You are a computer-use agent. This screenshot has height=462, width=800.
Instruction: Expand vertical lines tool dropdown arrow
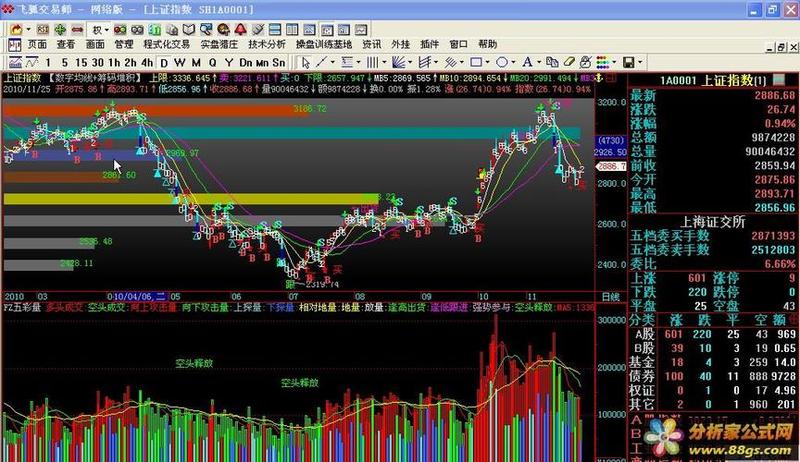(384, 62)
